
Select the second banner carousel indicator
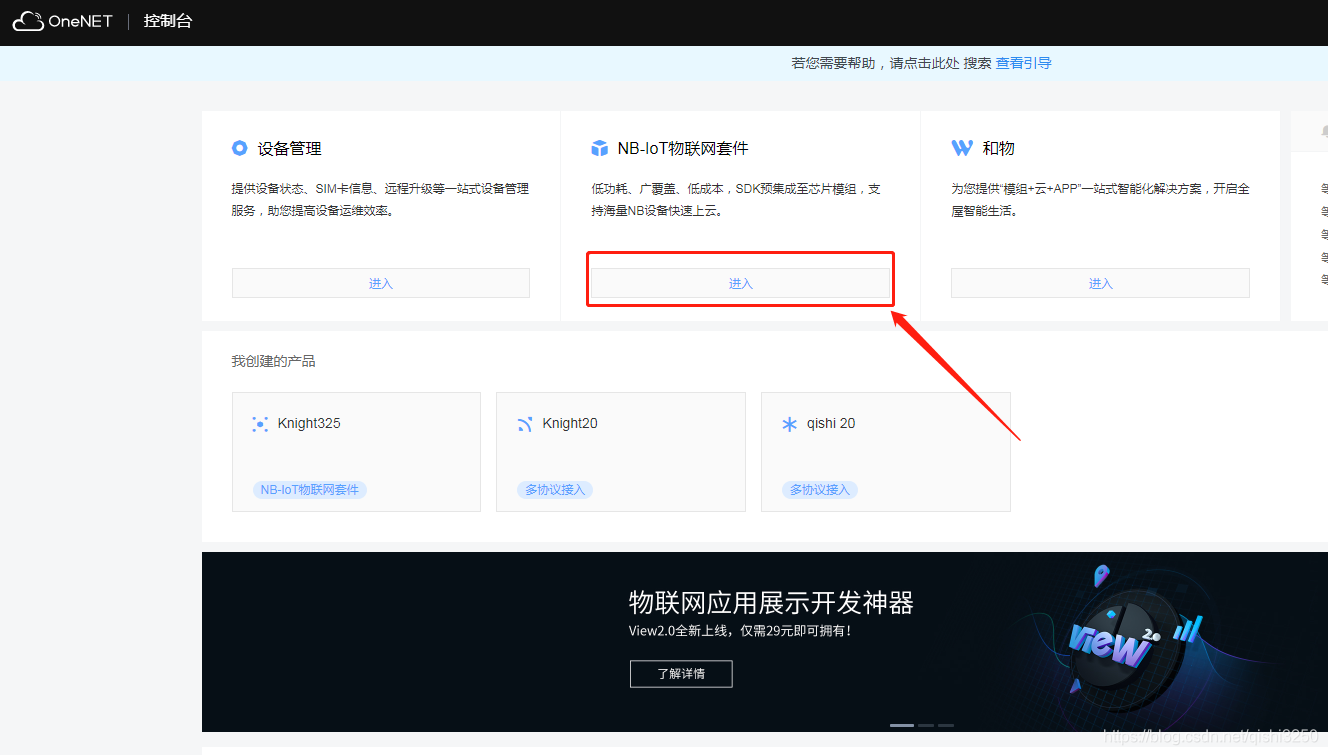click(x=926, y=725)
